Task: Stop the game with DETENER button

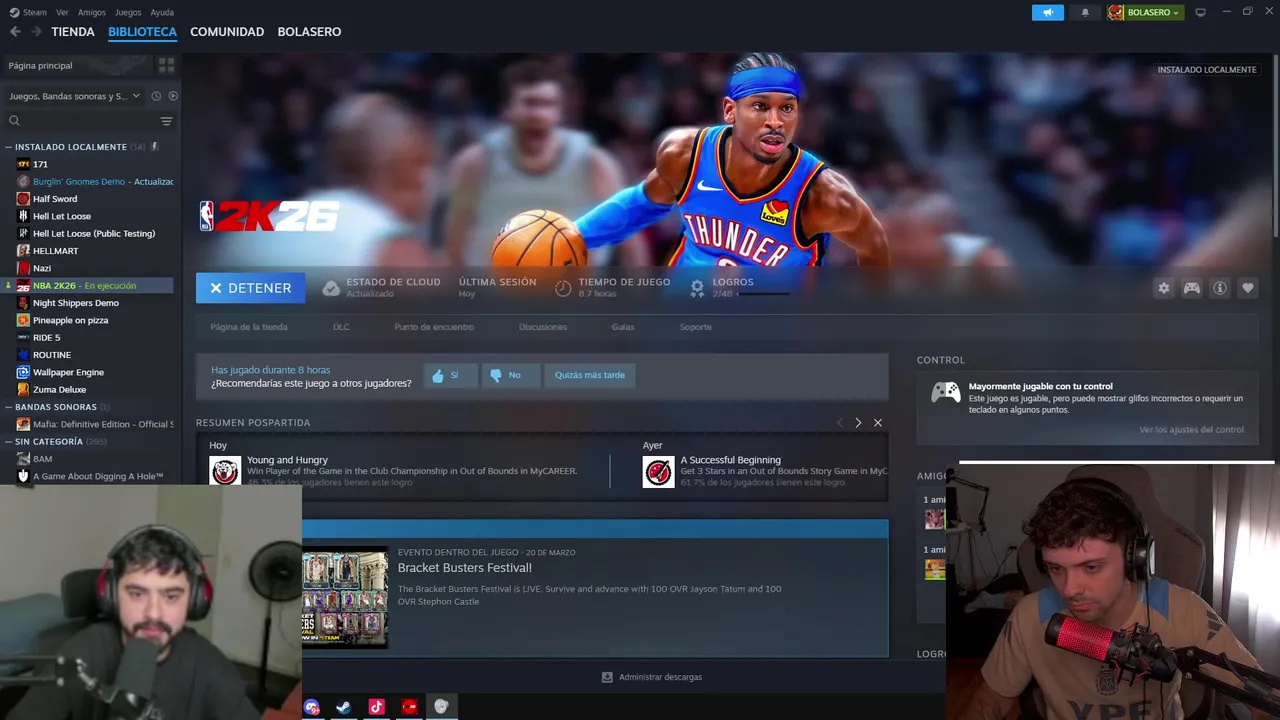Action: coord(250,288)
